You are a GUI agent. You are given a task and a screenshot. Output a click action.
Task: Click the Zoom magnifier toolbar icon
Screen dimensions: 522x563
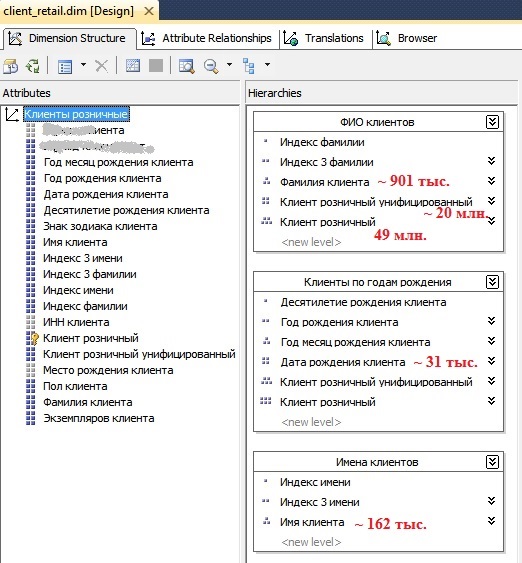[x=211, y=66]
